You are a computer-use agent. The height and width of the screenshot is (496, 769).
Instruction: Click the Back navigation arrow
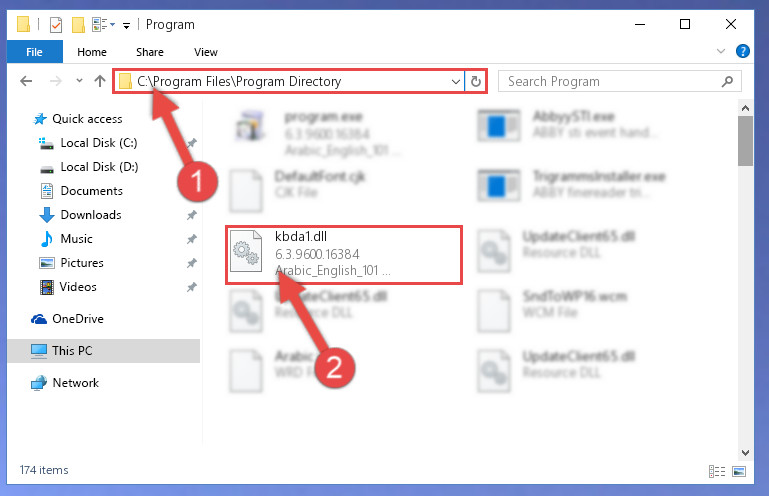(x=26, y=81)
